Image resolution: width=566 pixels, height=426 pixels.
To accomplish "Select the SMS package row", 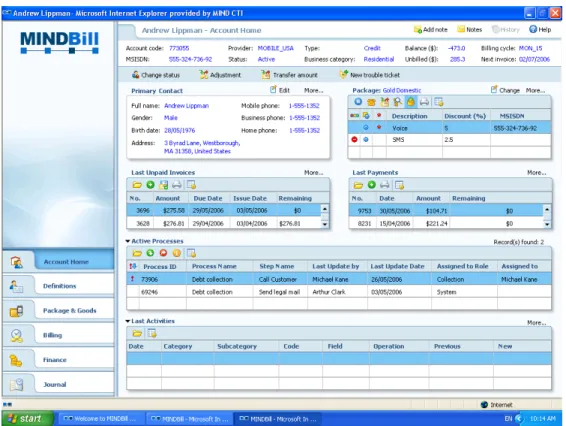I will [449, 140].
